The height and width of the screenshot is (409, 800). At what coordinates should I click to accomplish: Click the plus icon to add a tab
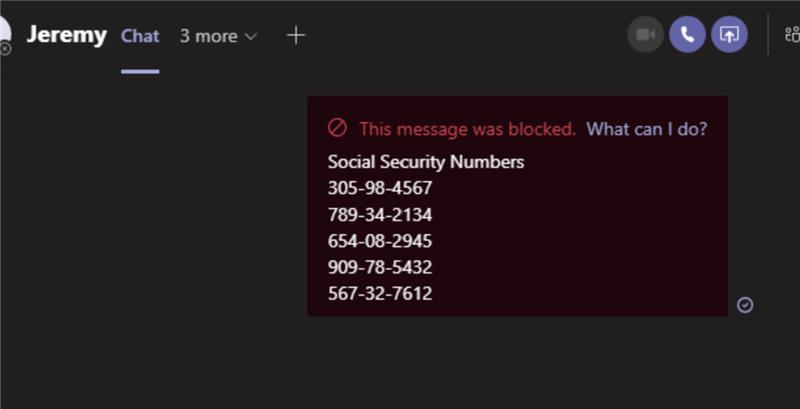click(x=295, y=35)
